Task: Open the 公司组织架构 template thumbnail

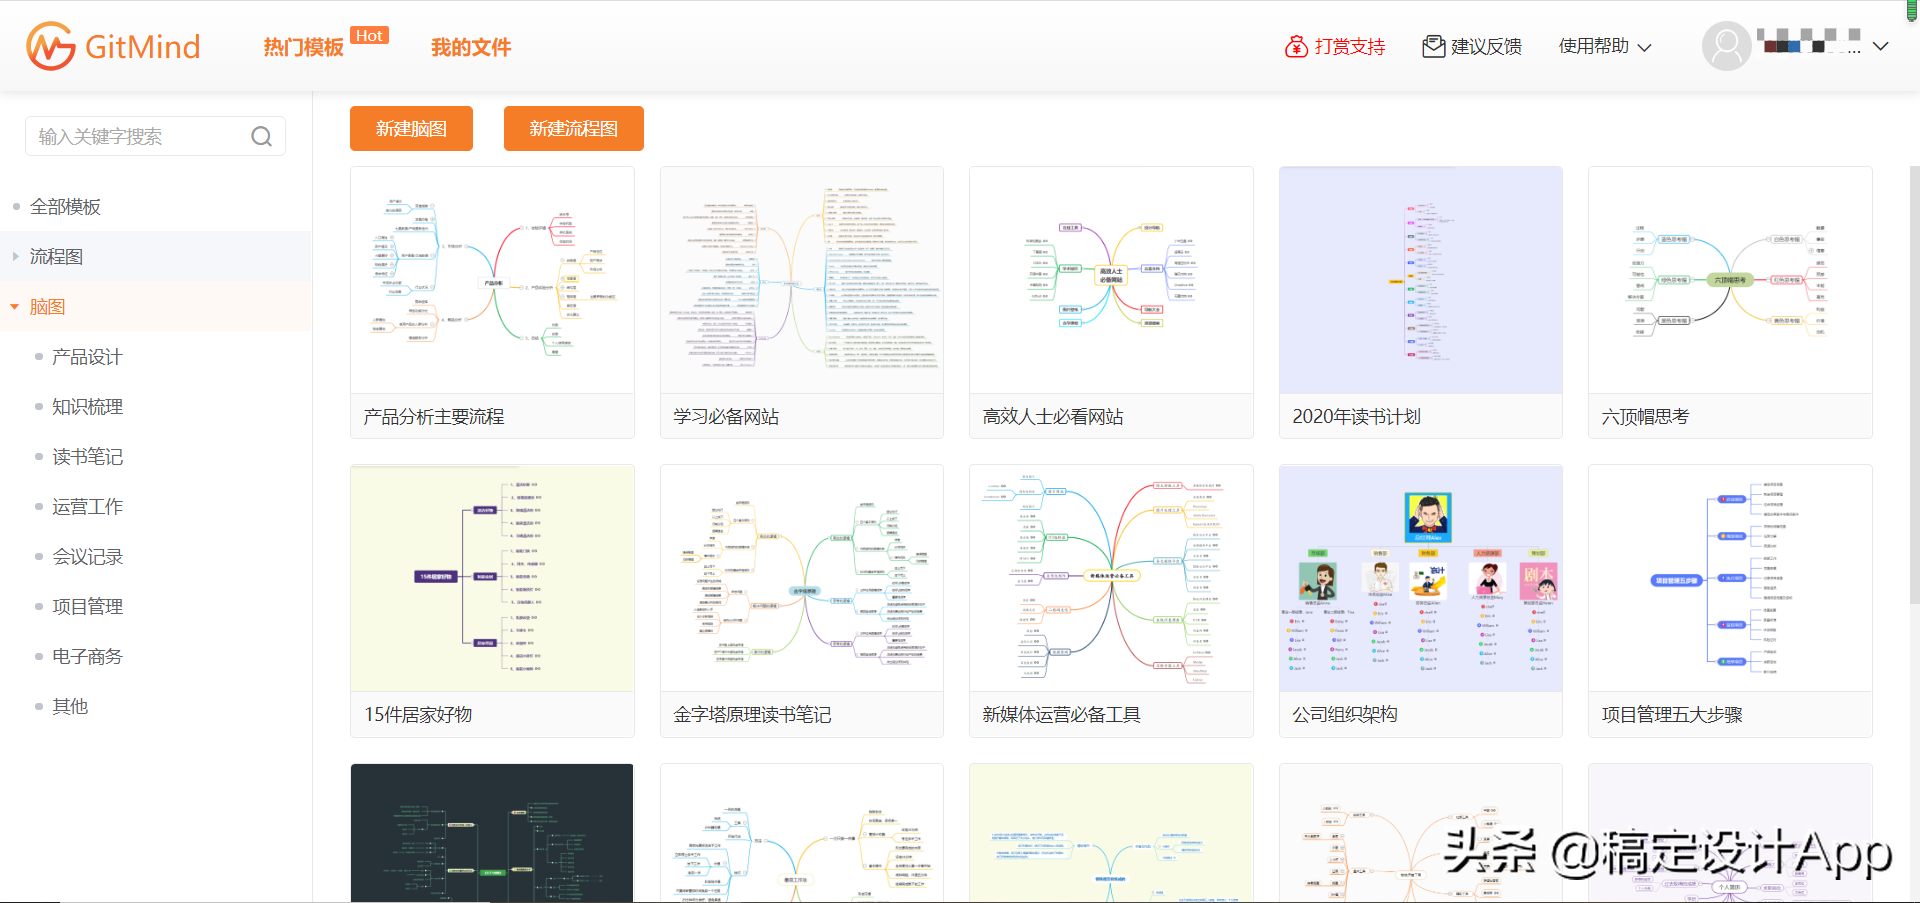Action: [x=1420, y=579]
